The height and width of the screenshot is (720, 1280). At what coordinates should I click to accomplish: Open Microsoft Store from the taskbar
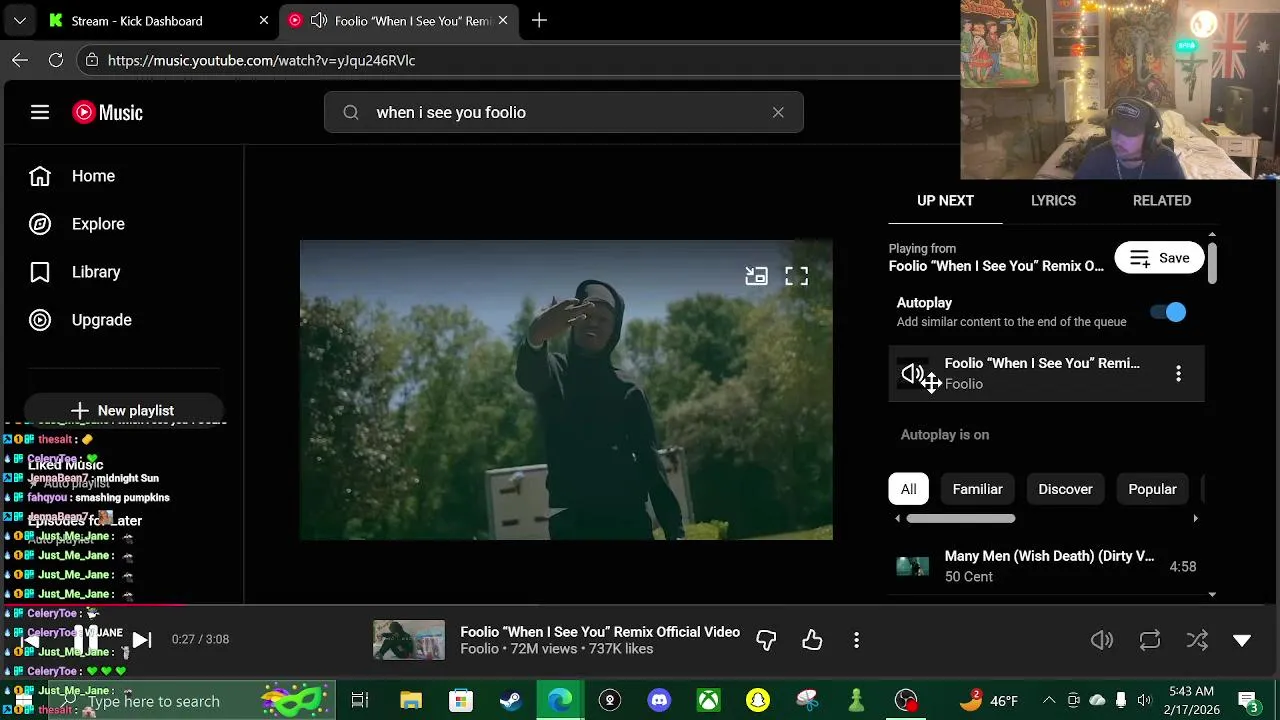click(460, 700)
